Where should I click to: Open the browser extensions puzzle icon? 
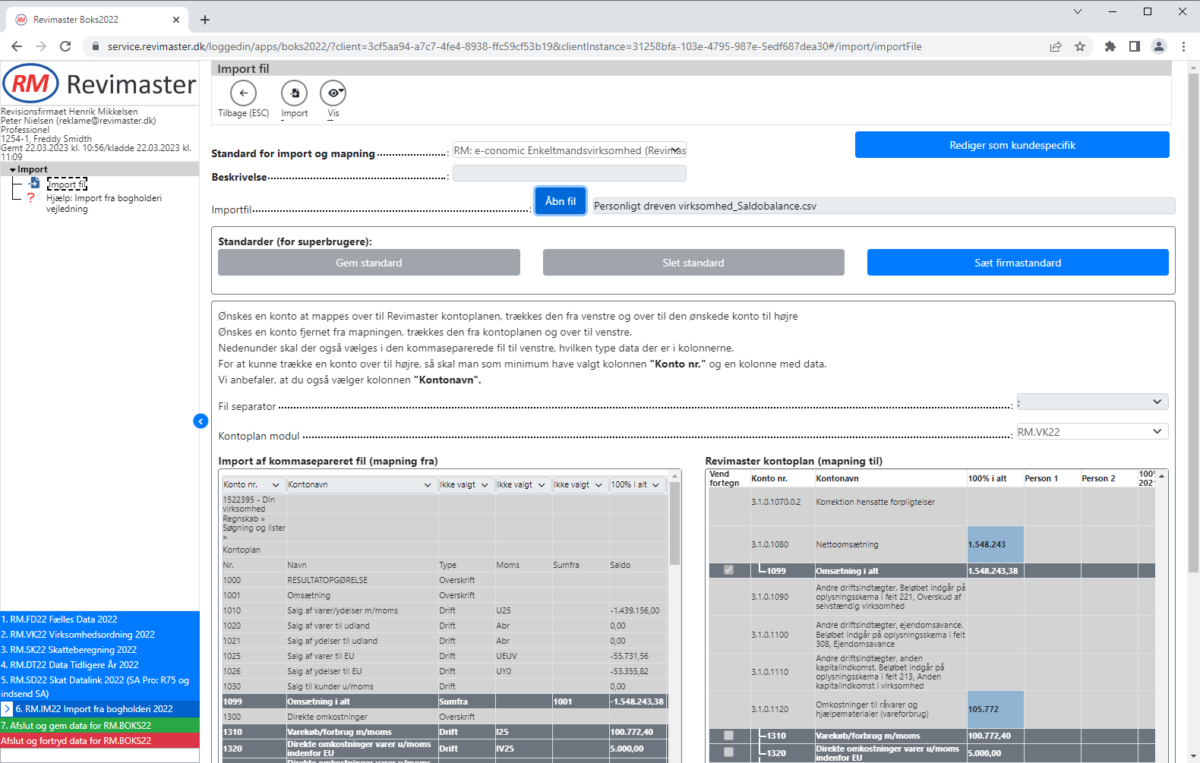click(1109, 46)
